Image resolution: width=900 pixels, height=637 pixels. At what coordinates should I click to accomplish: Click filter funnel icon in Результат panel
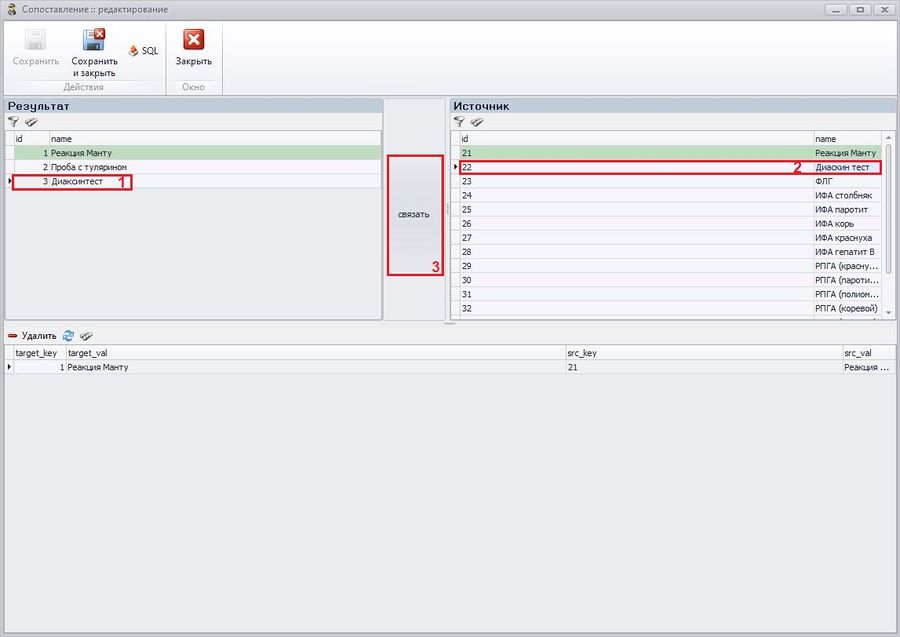click(x=14, y=121)
